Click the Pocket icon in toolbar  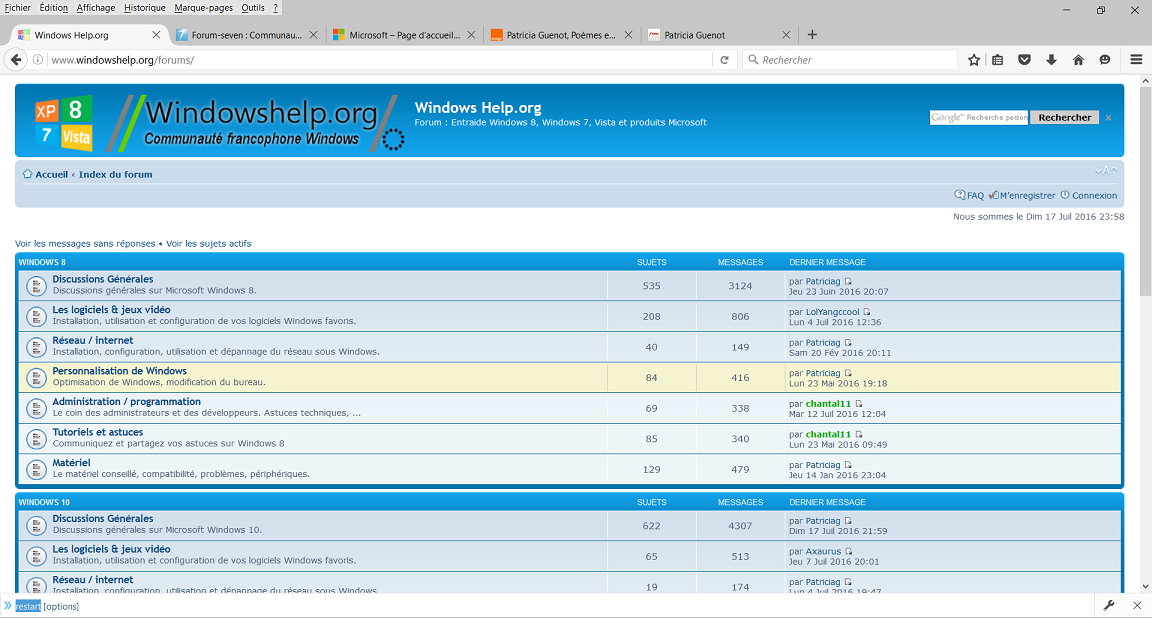1024,60
